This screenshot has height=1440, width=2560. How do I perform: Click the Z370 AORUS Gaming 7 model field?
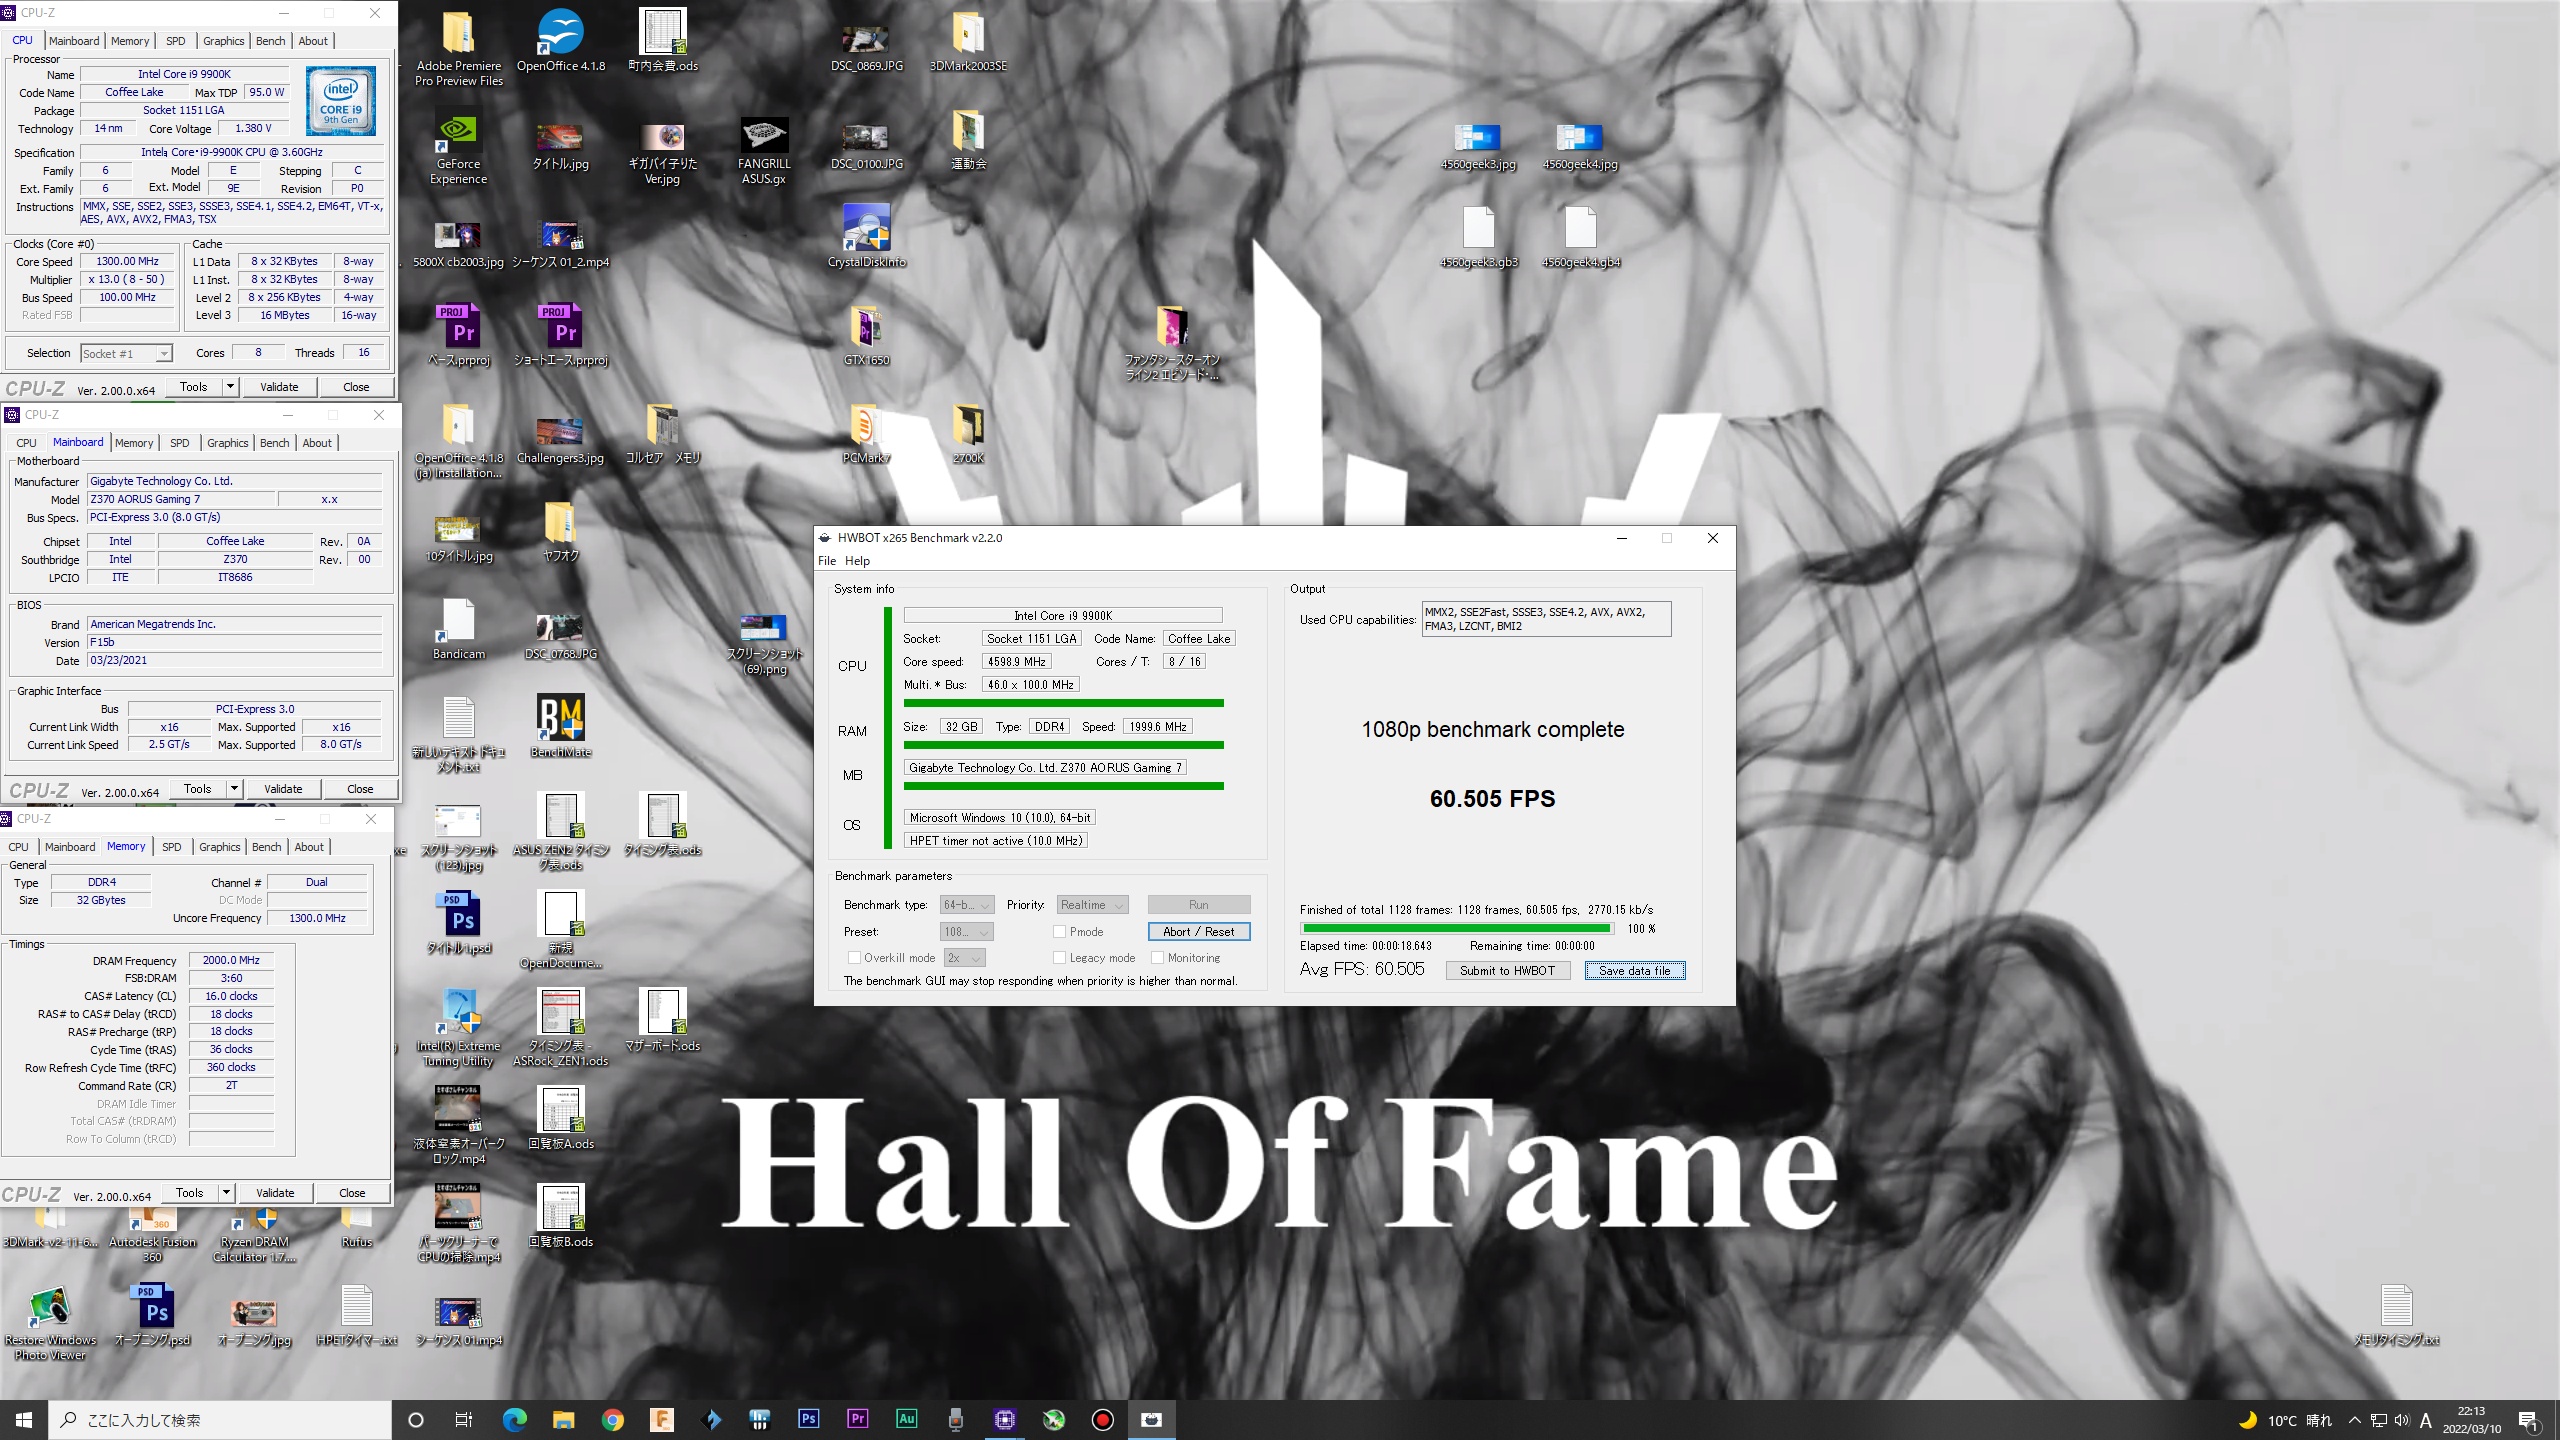coord(180,499)
